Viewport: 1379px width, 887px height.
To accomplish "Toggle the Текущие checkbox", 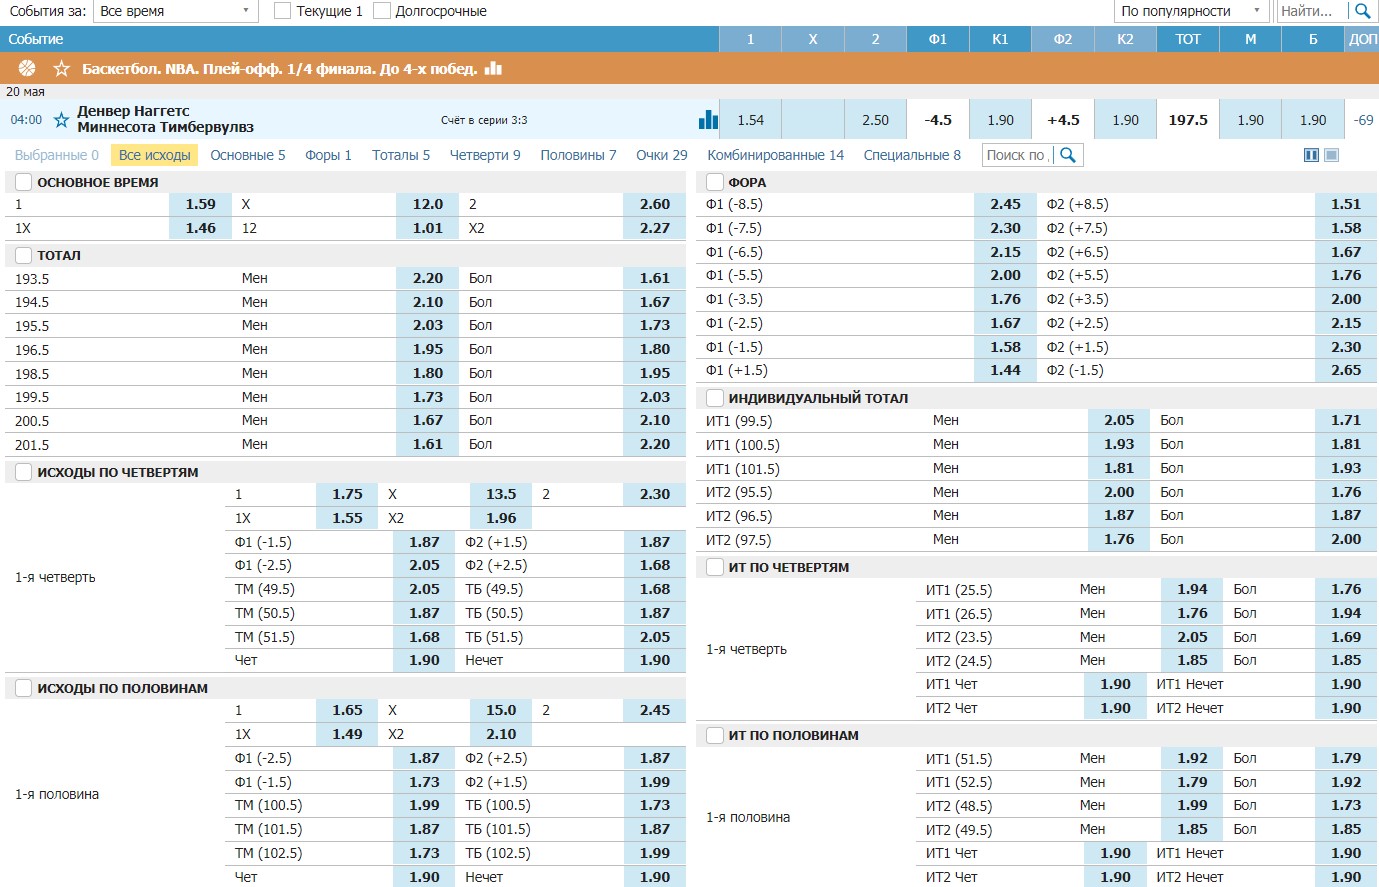I will click(282, 11).
